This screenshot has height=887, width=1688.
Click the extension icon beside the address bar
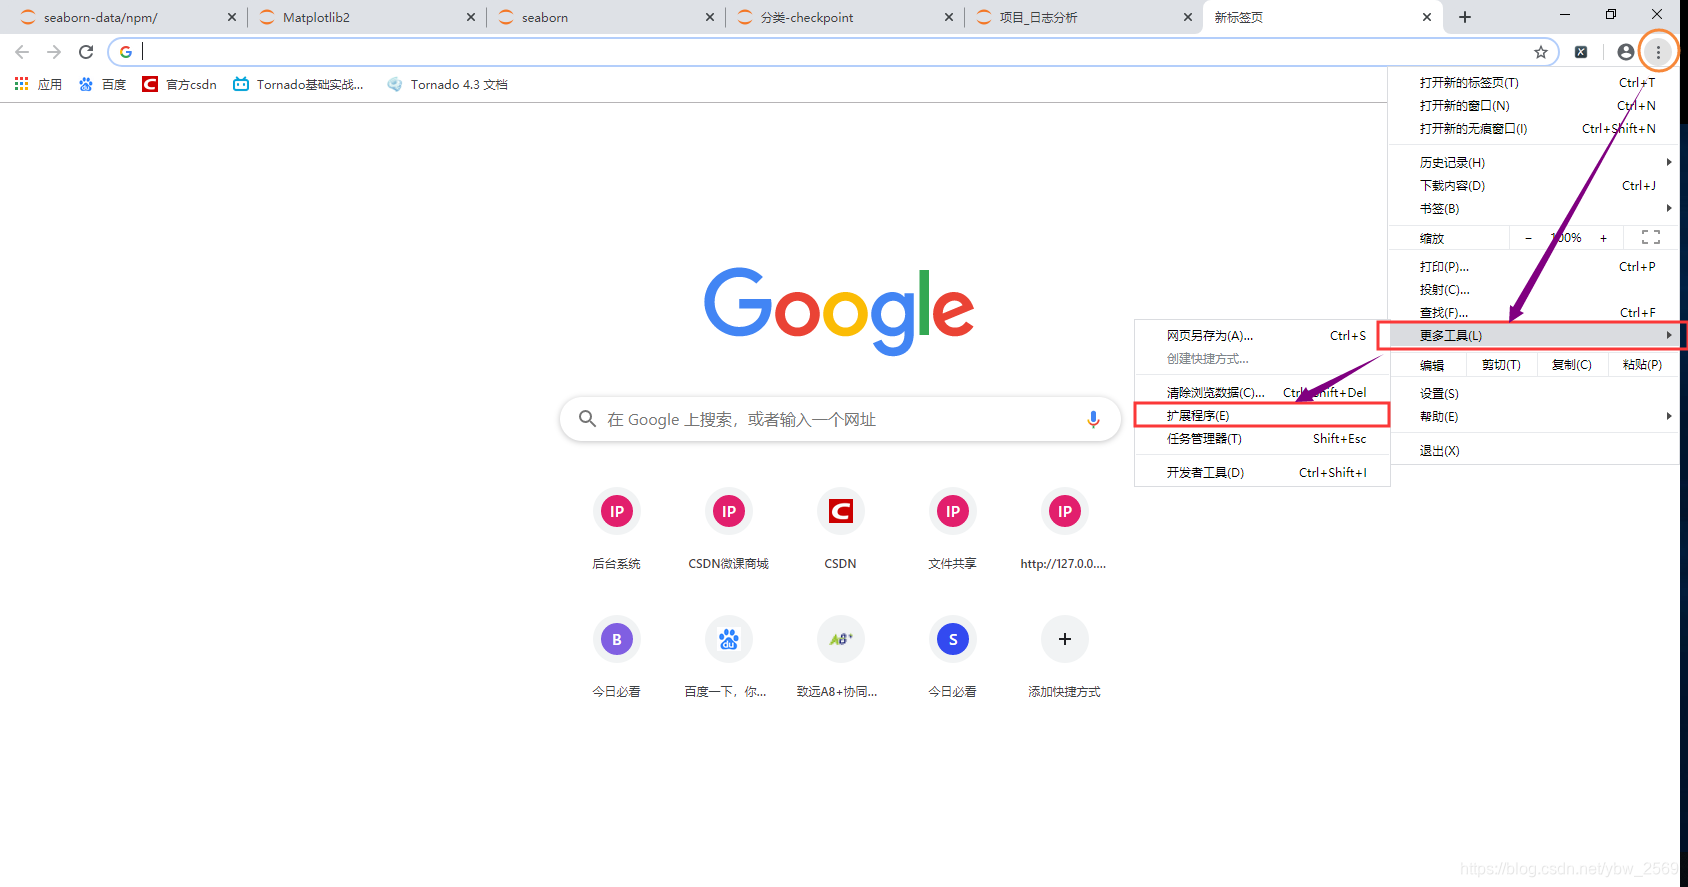tap(1581, 52)
